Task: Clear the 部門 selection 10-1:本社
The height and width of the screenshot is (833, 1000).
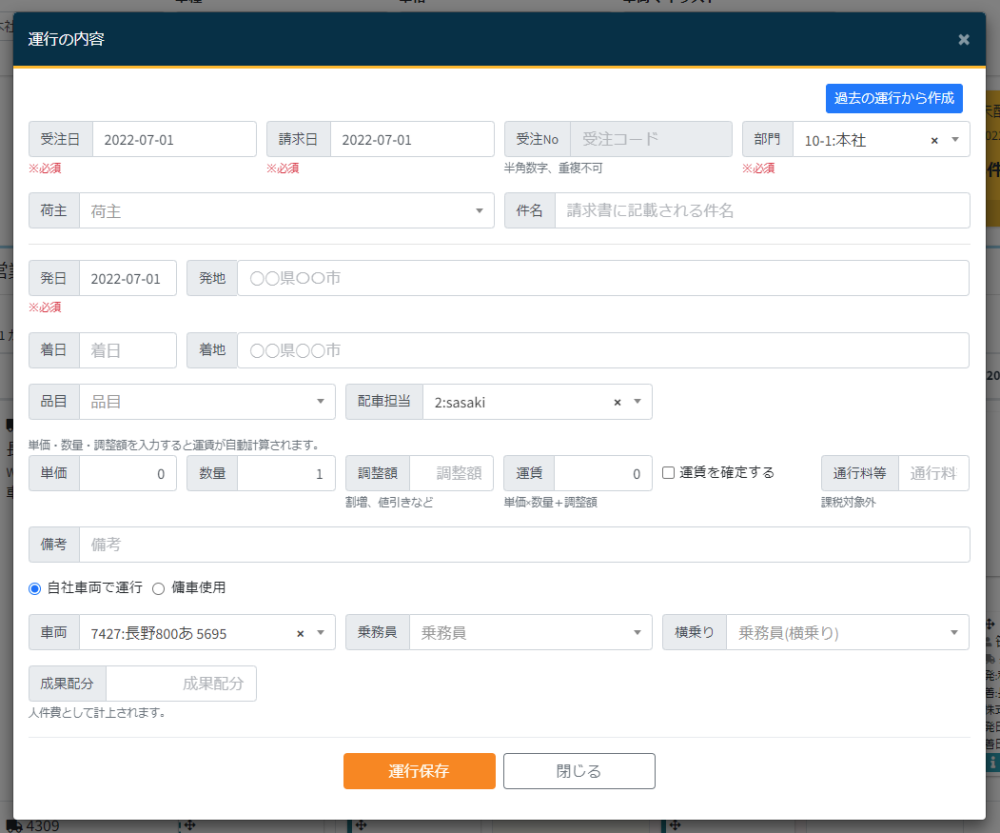Action: point(934,140)
